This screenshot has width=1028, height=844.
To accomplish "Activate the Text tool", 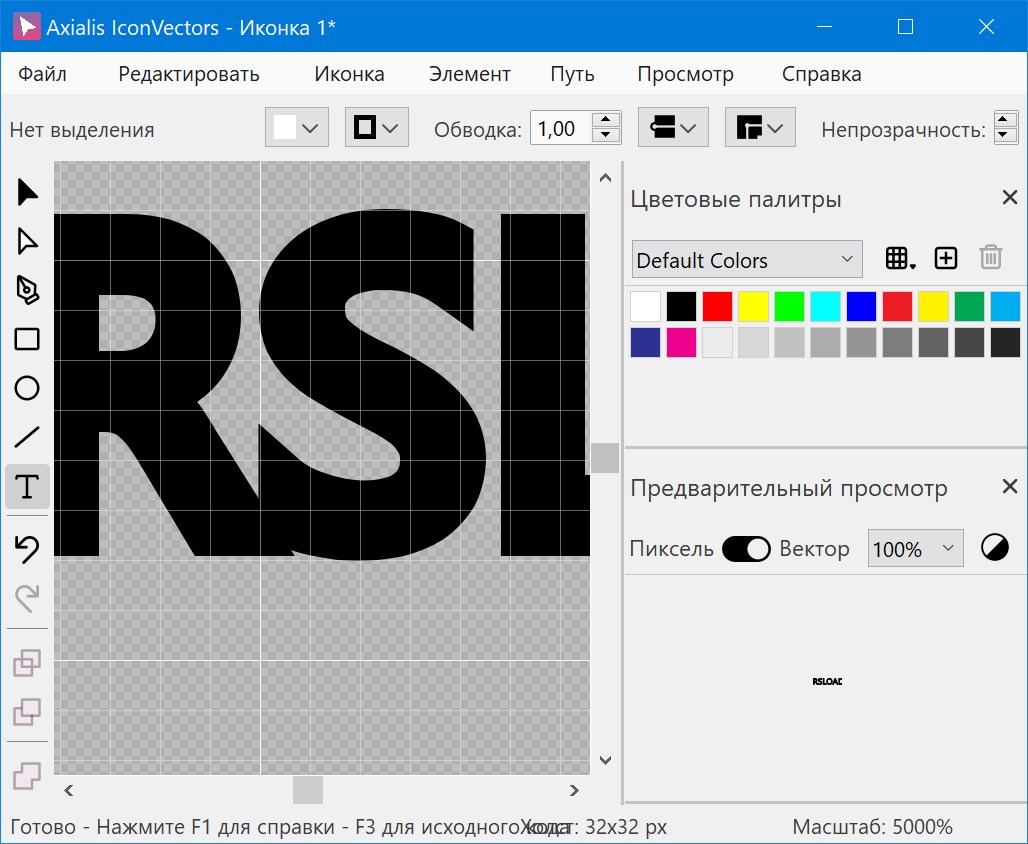I will [x=27, y=487].
